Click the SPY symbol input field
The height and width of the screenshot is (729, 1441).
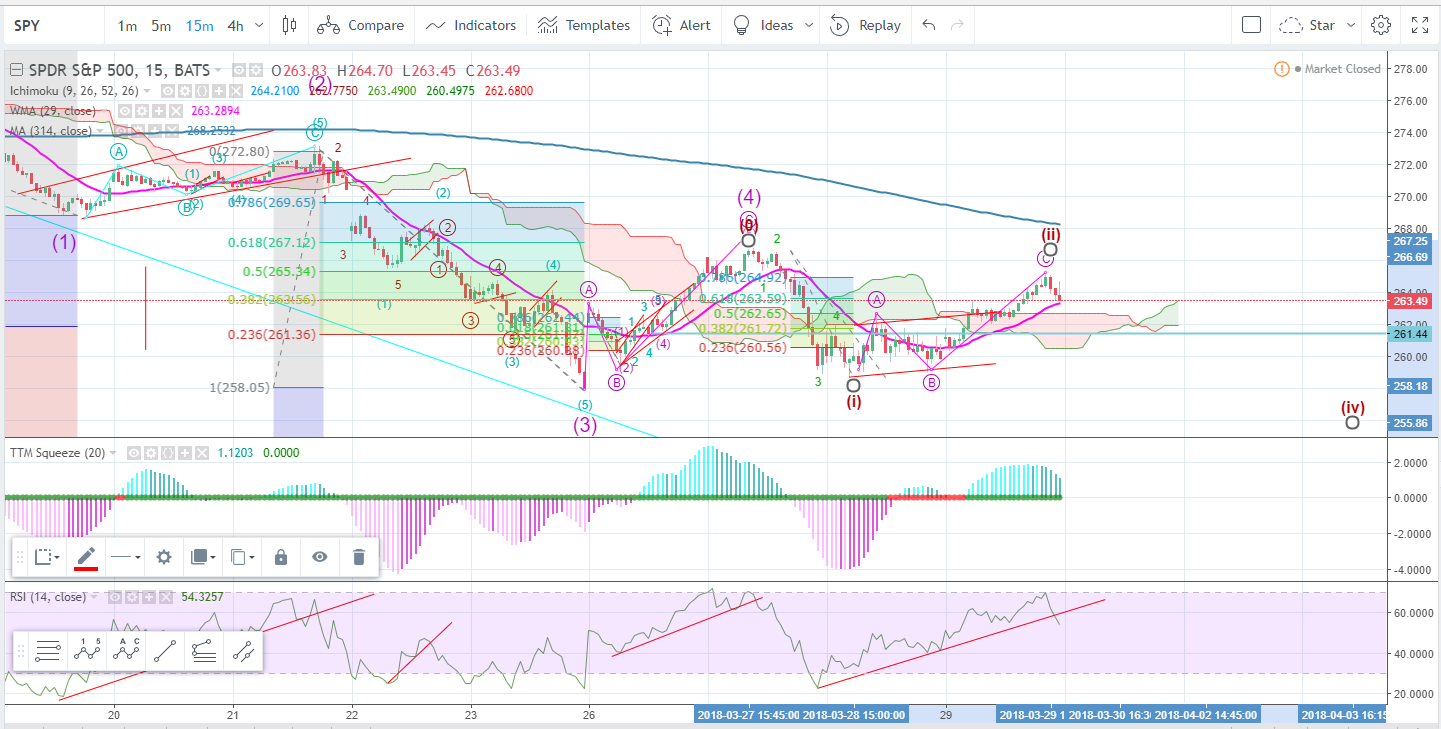pos(52,25)
